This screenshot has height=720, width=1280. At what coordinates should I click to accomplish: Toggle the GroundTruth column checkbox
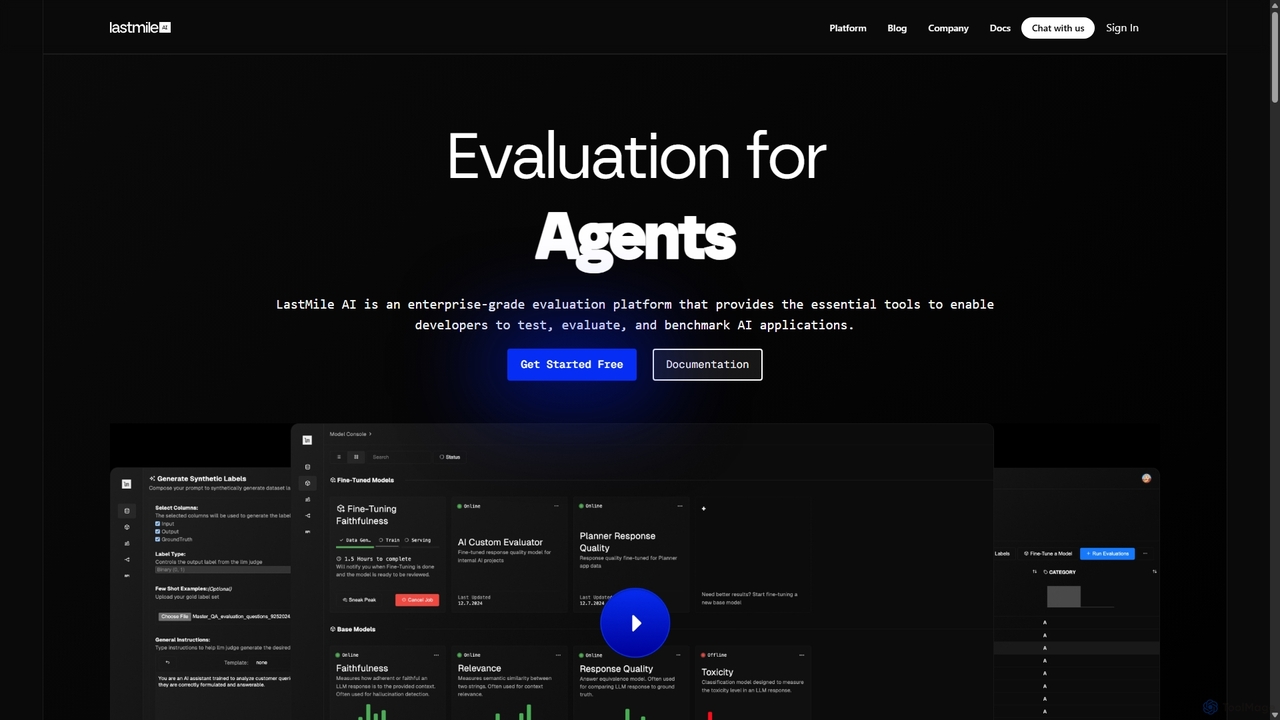[x=158, y=539]
